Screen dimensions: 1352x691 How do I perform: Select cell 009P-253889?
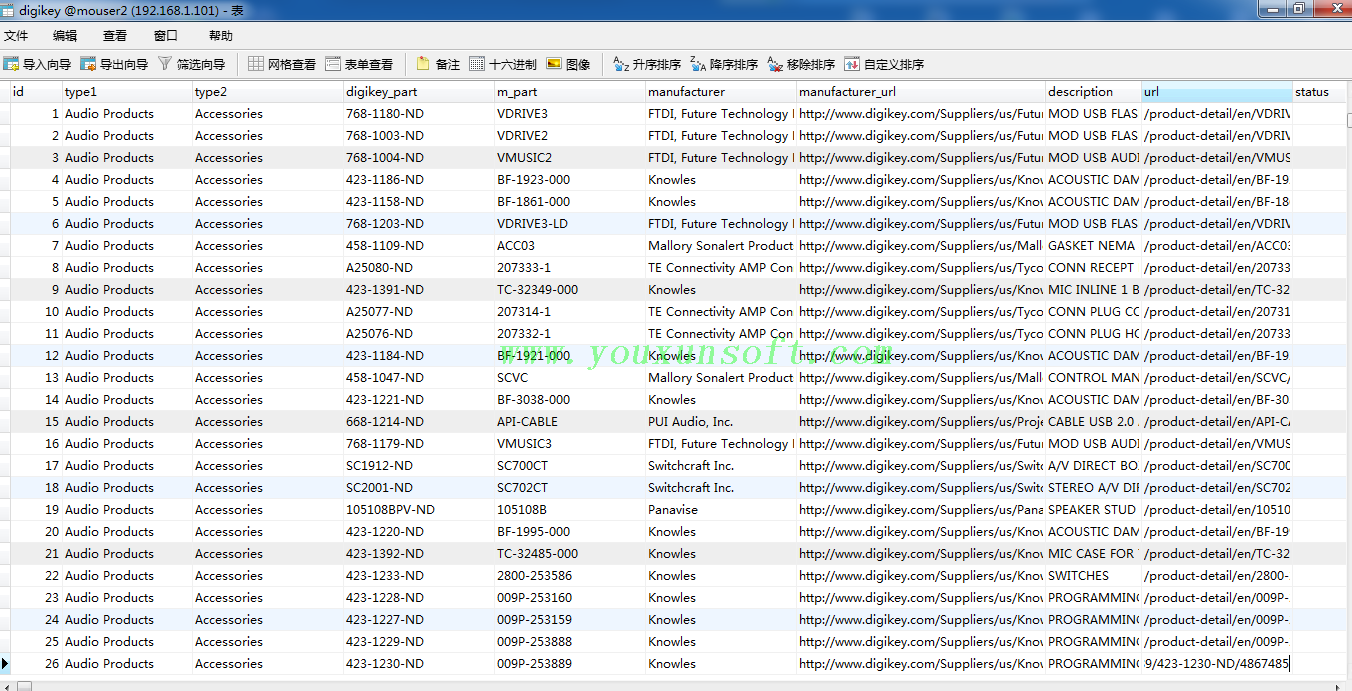570,663
